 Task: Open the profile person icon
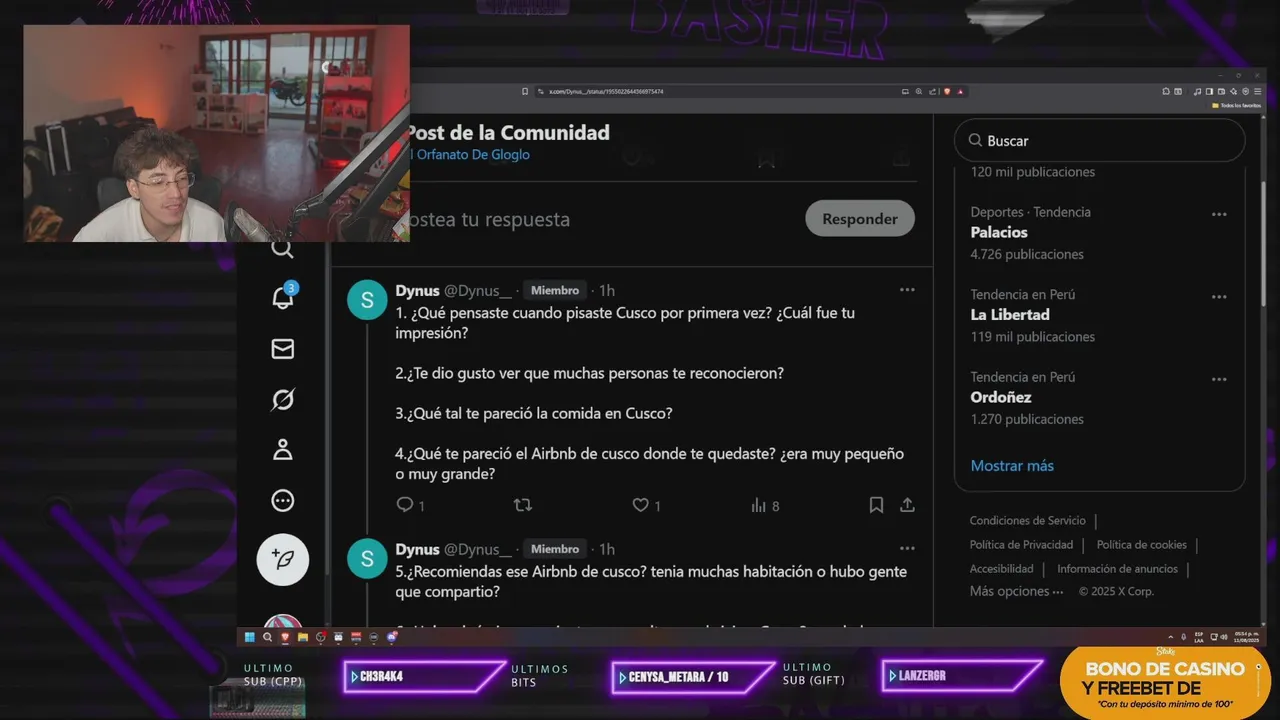(x=283, y=450)
